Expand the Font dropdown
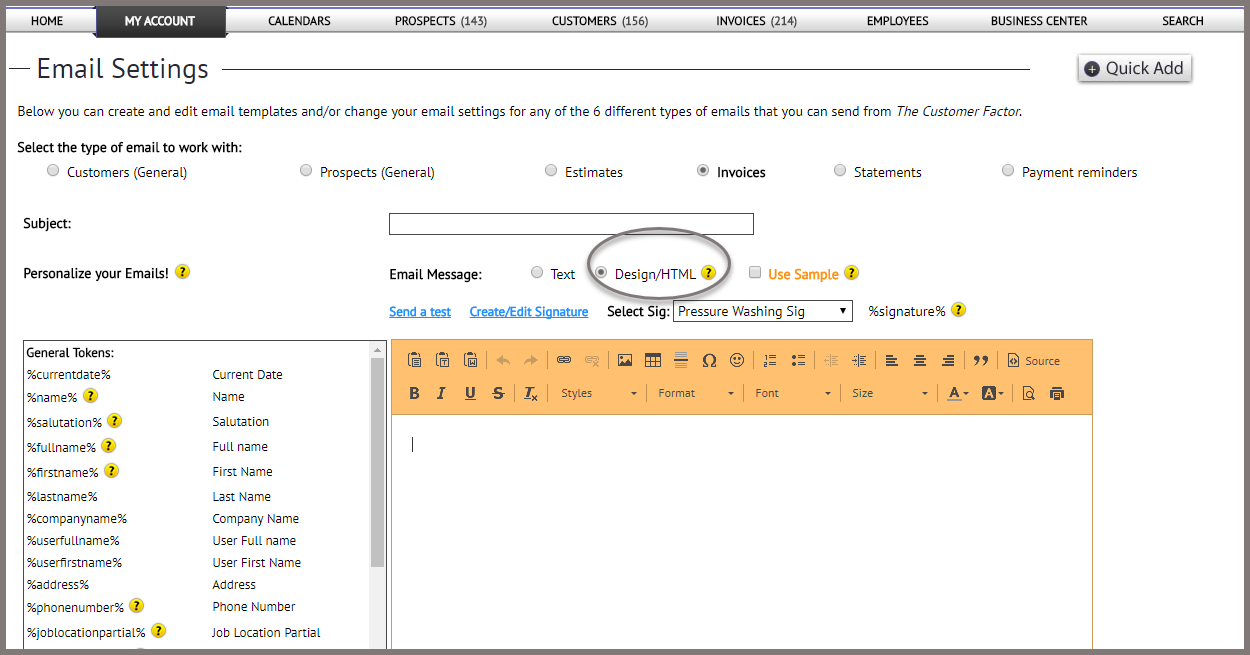Screen dimensions: 1250x655 793,394
